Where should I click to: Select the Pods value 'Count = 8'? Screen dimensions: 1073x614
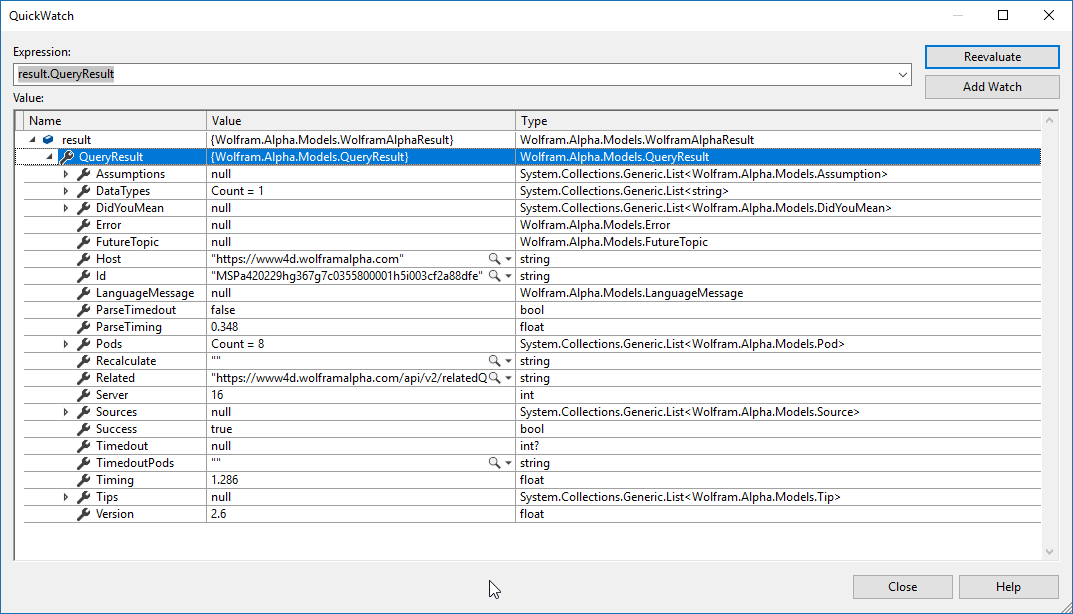(x=237, y=344)
